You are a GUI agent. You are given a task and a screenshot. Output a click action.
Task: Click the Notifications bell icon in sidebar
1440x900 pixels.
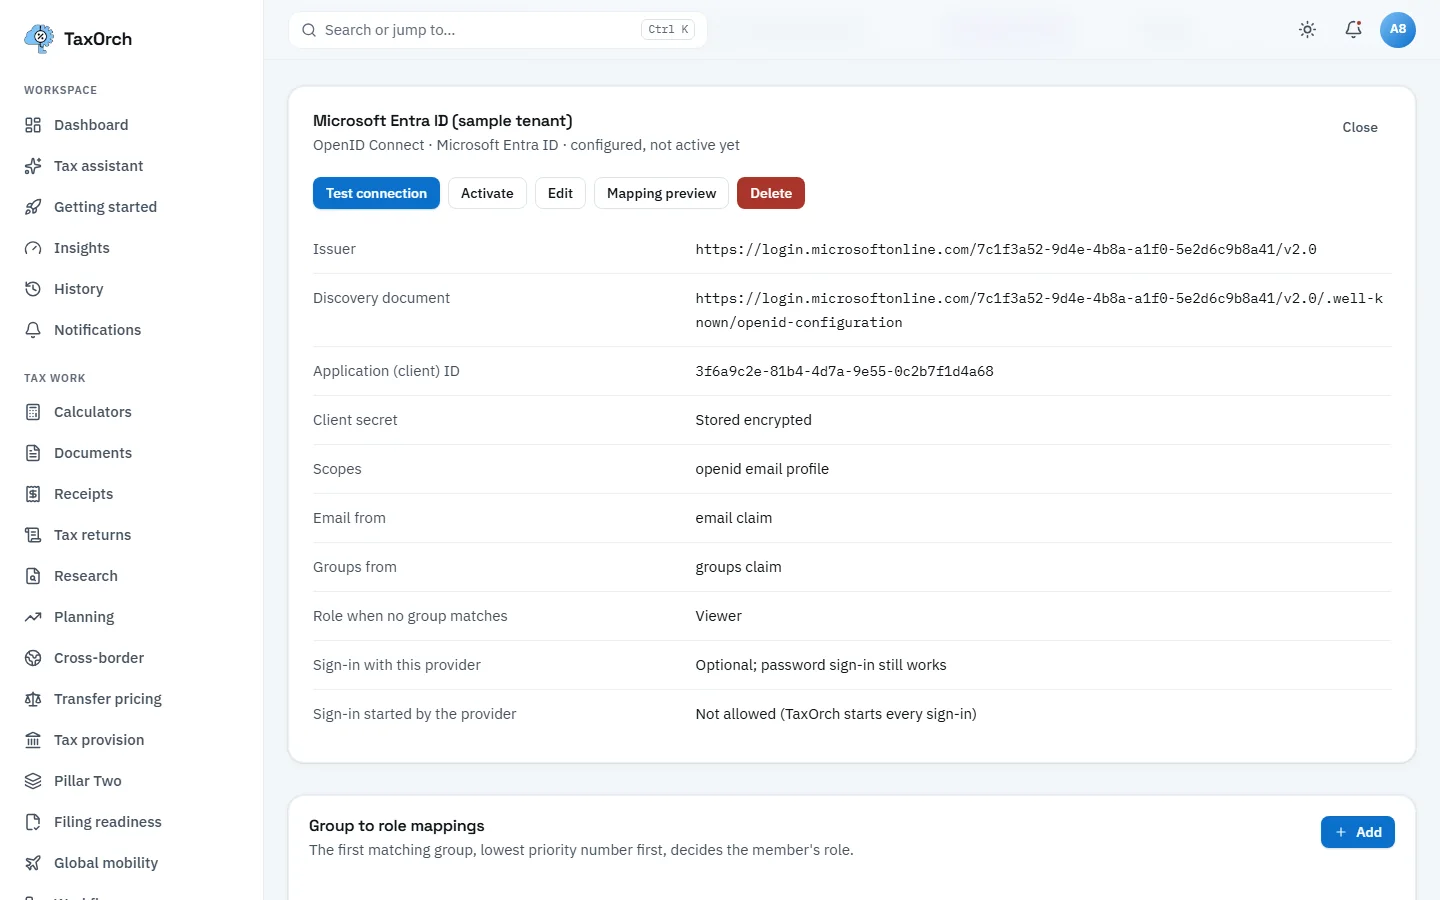pyautogui.click(x=33, y=330)
